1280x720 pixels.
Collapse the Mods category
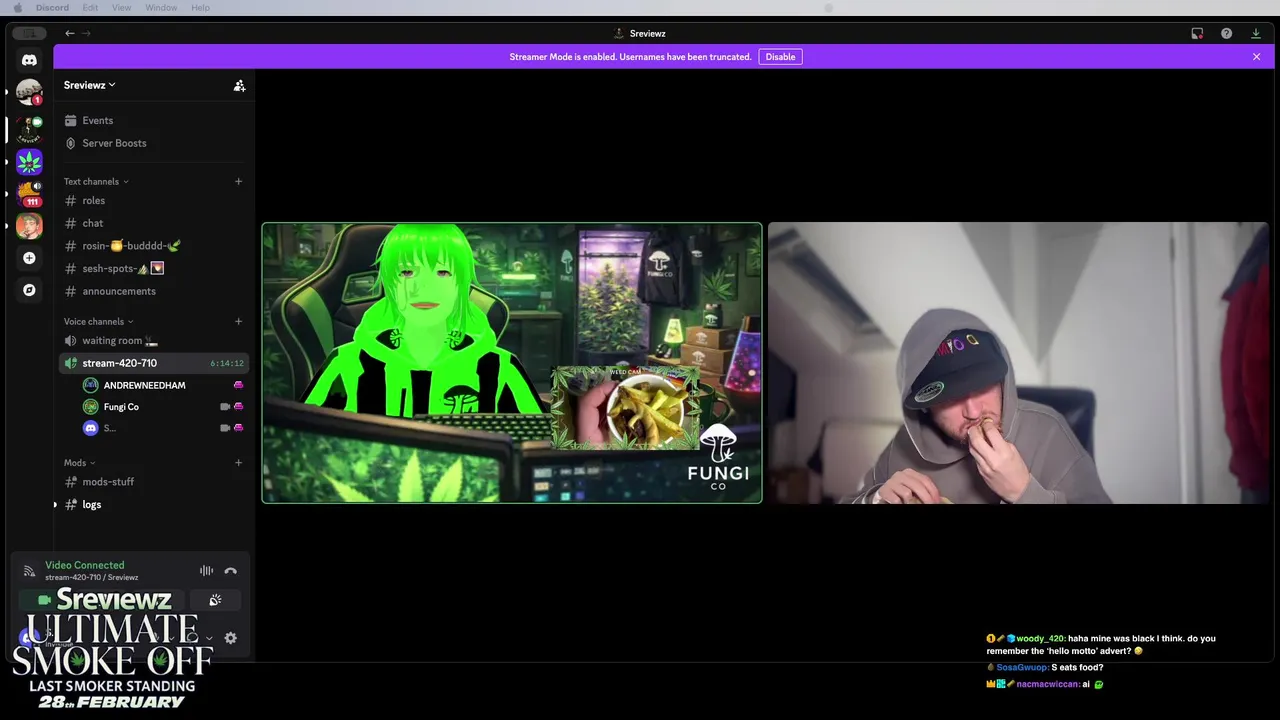point(79,462)
